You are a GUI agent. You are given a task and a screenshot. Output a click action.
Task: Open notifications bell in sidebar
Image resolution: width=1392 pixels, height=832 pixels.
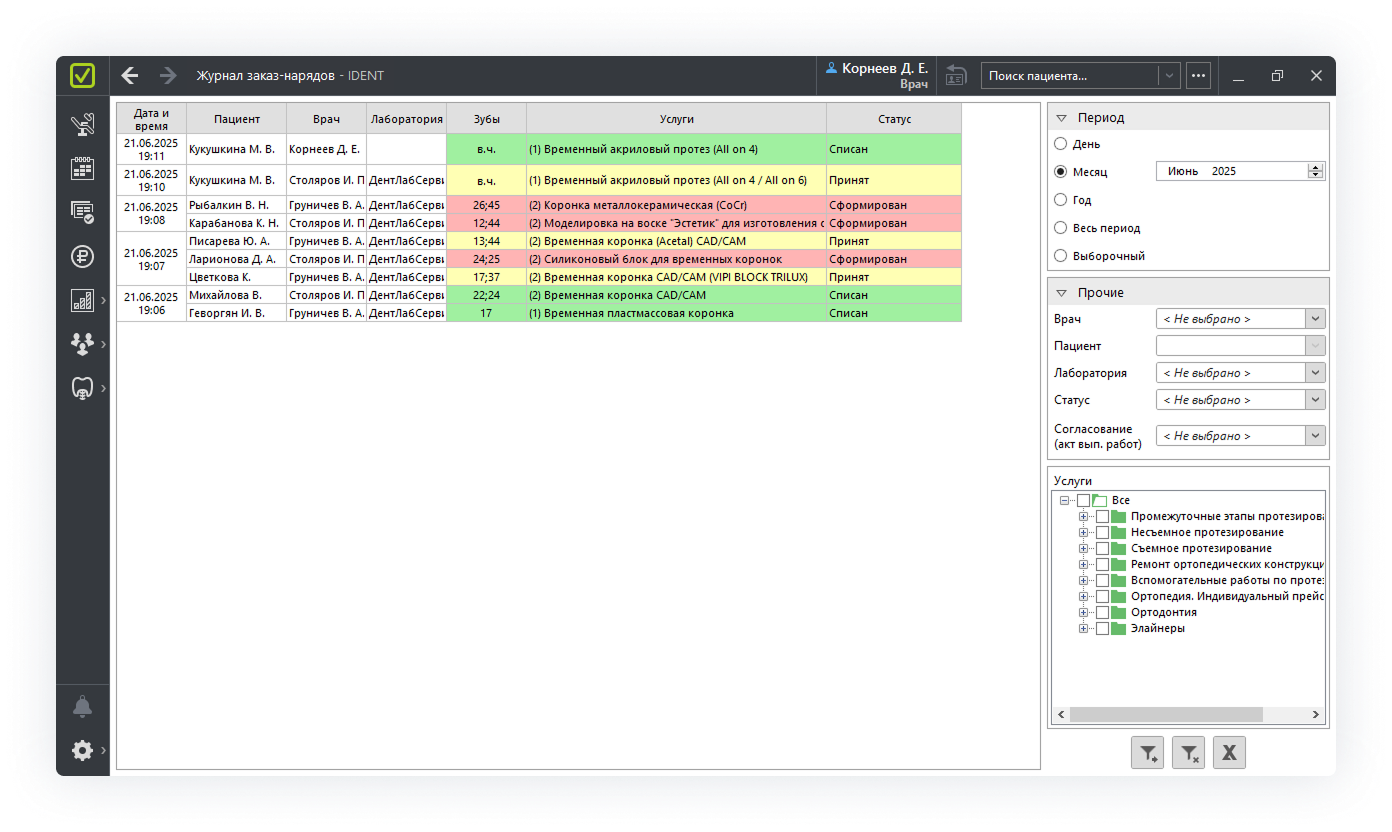(83, 707)
